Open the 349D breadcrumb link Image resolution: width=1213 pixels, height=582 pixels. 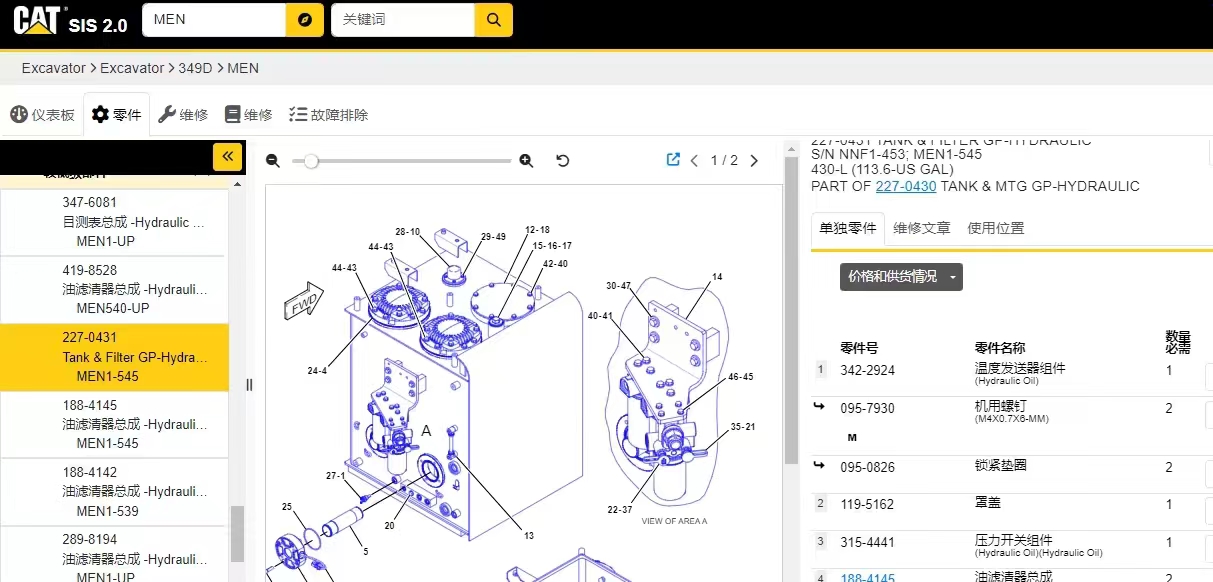pos(195,68)
